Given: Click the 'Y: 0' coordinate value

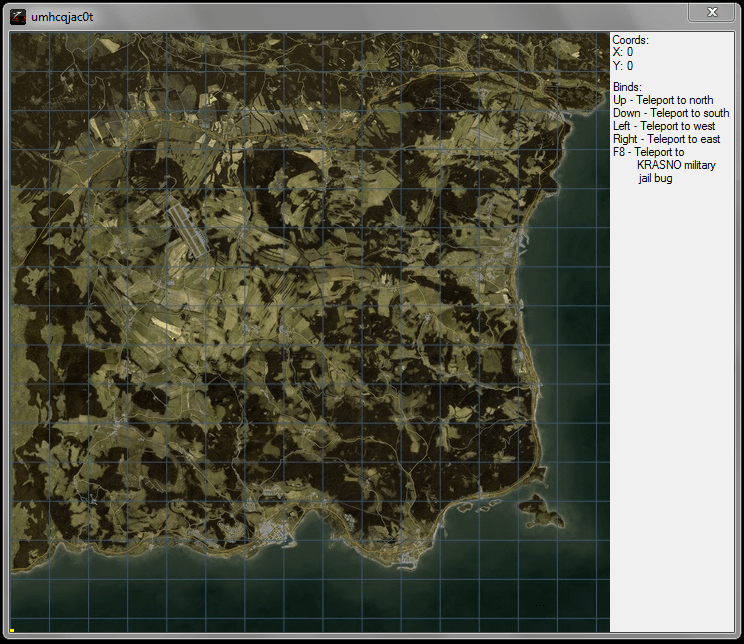Looking at the screenshot, I should point(623,66).
